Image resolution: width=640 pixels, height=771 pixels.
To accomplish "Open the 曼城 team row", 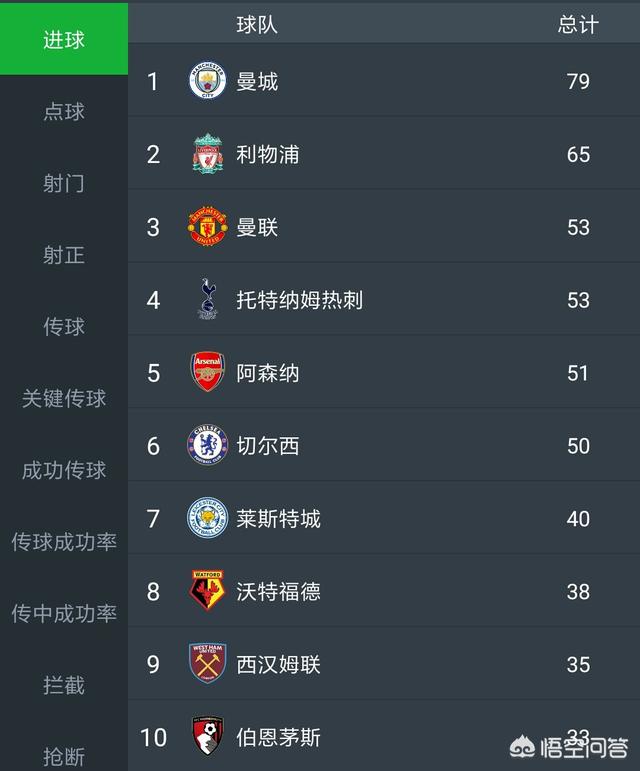I will click(384, 81).
